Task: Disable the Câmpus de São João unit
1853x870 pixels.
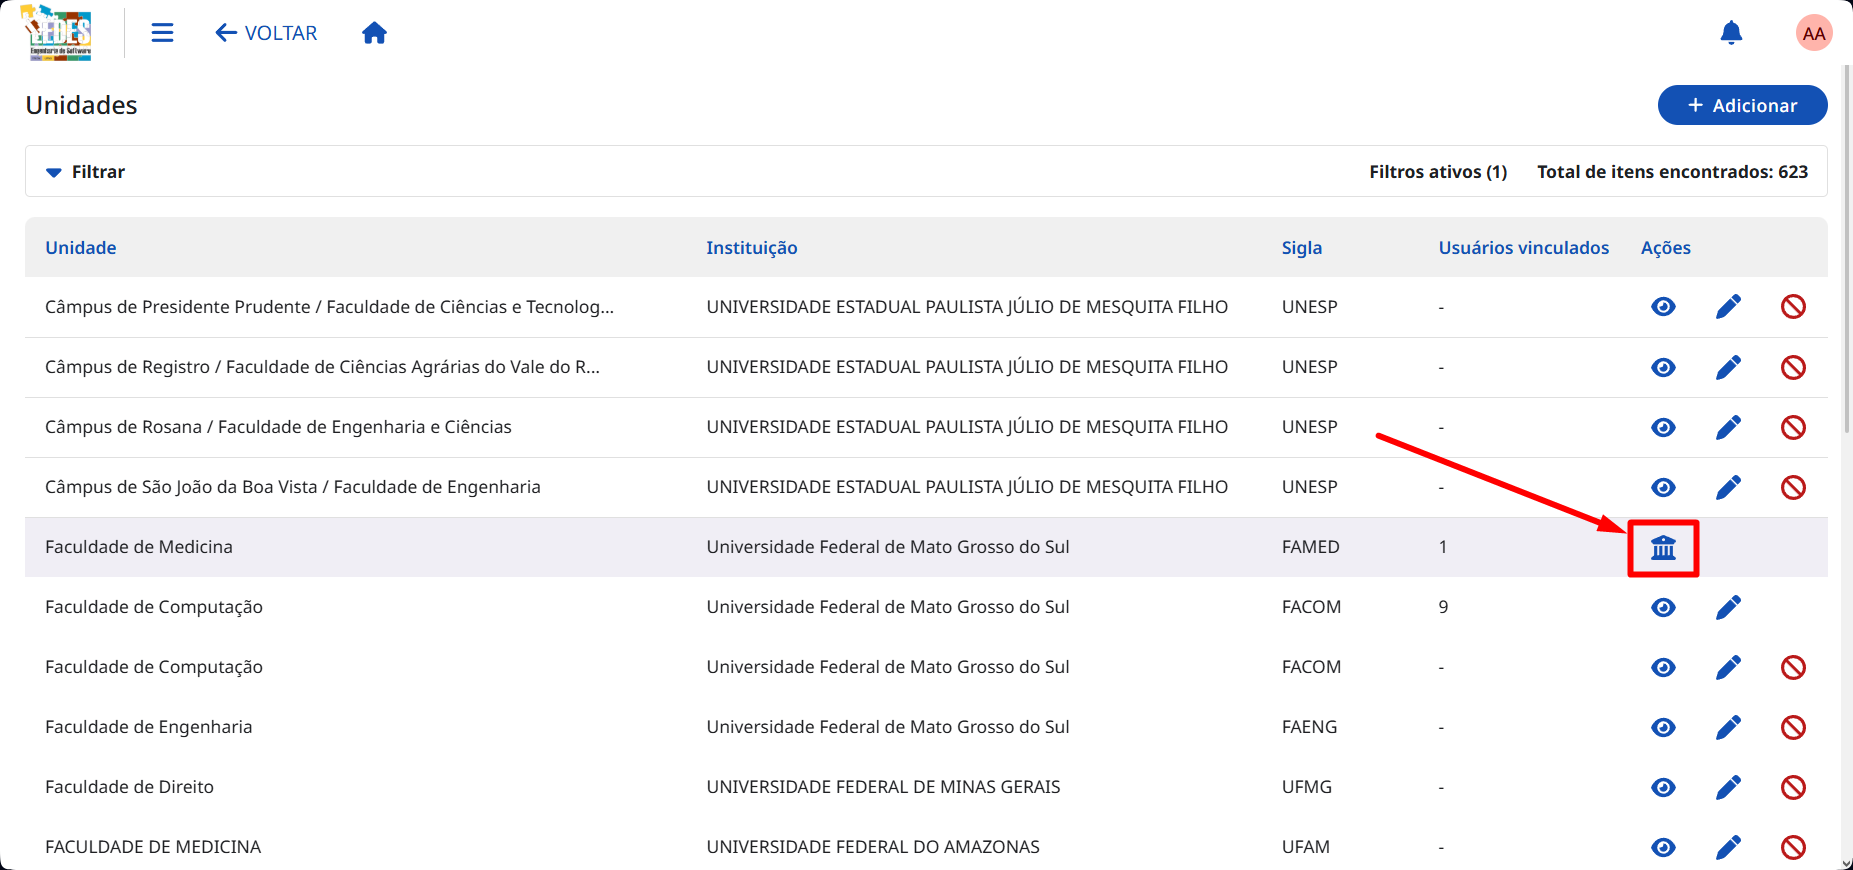Action: point(1793,487)
